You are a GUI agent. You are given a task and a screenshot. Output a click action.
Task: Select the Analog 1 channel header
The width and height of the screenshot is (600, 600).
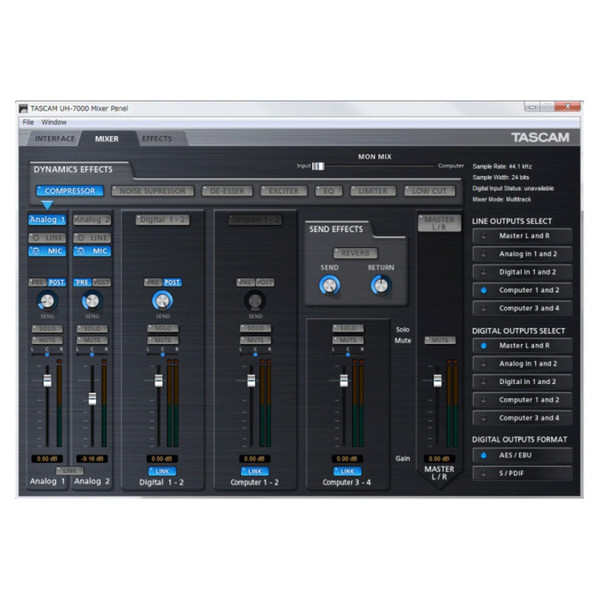[x=47, y=220]
